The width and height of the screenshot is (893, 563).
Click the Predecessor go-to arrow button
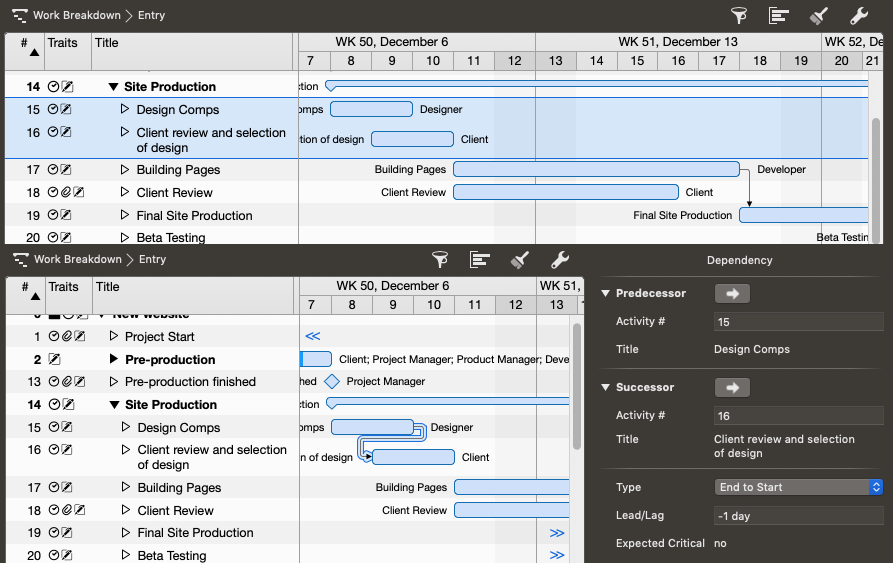point(731,294)
